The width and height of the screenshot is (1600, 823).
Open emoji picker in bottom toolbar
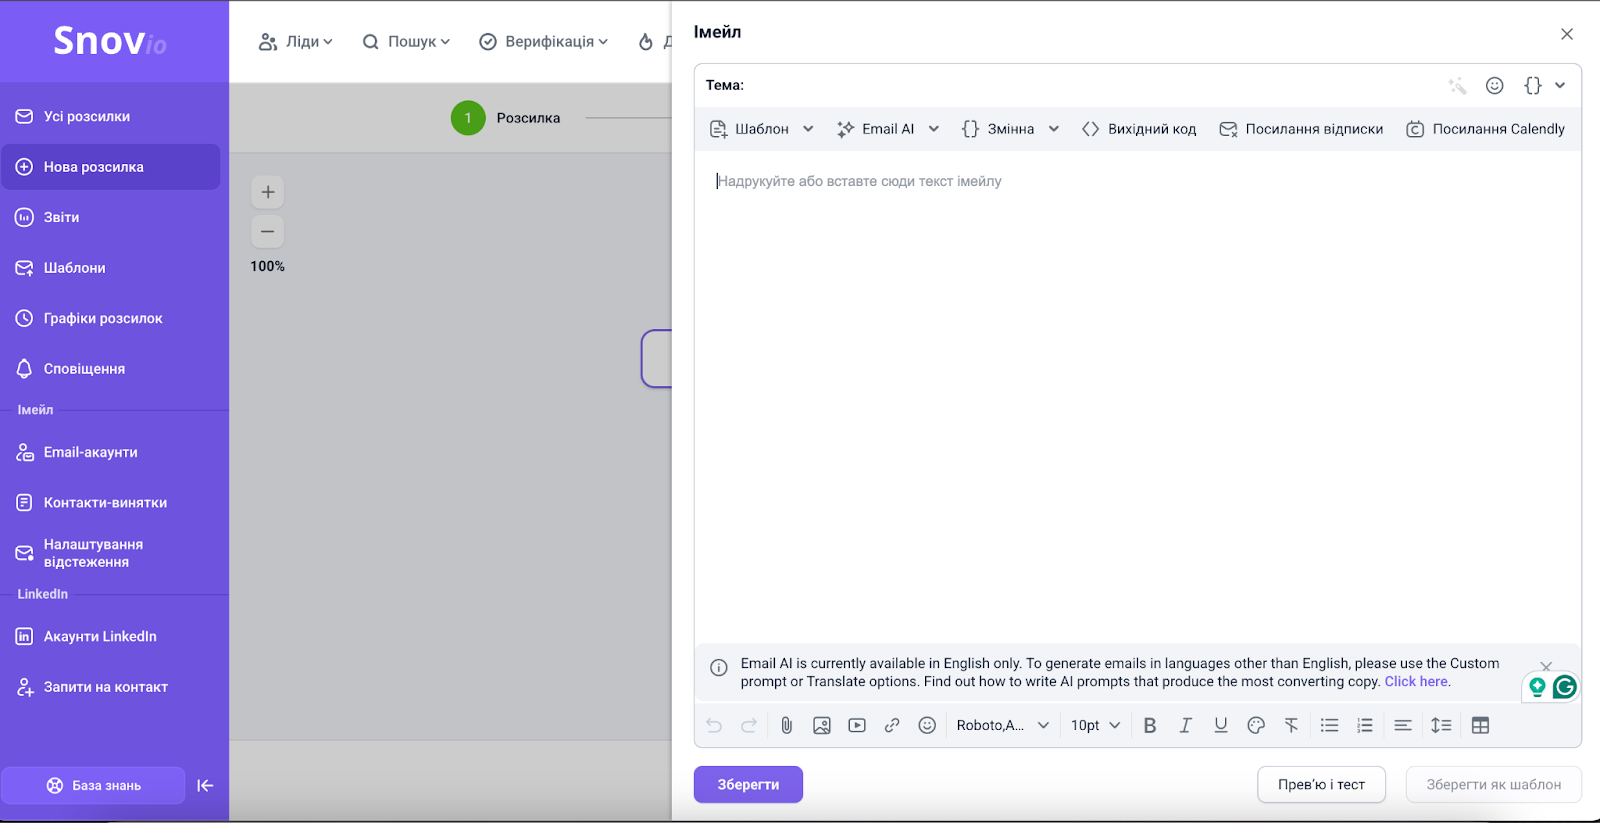point(927,726)
